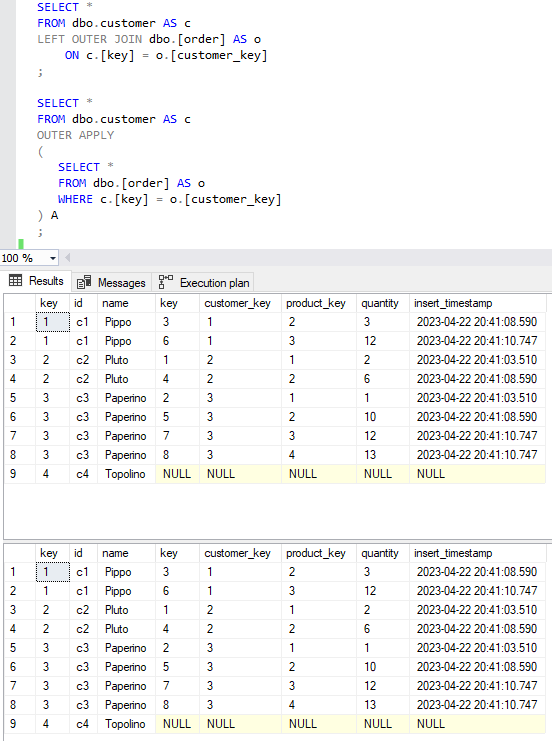Click the Topolino cell in first grid

pyautogui.click(x=126, y=474)
